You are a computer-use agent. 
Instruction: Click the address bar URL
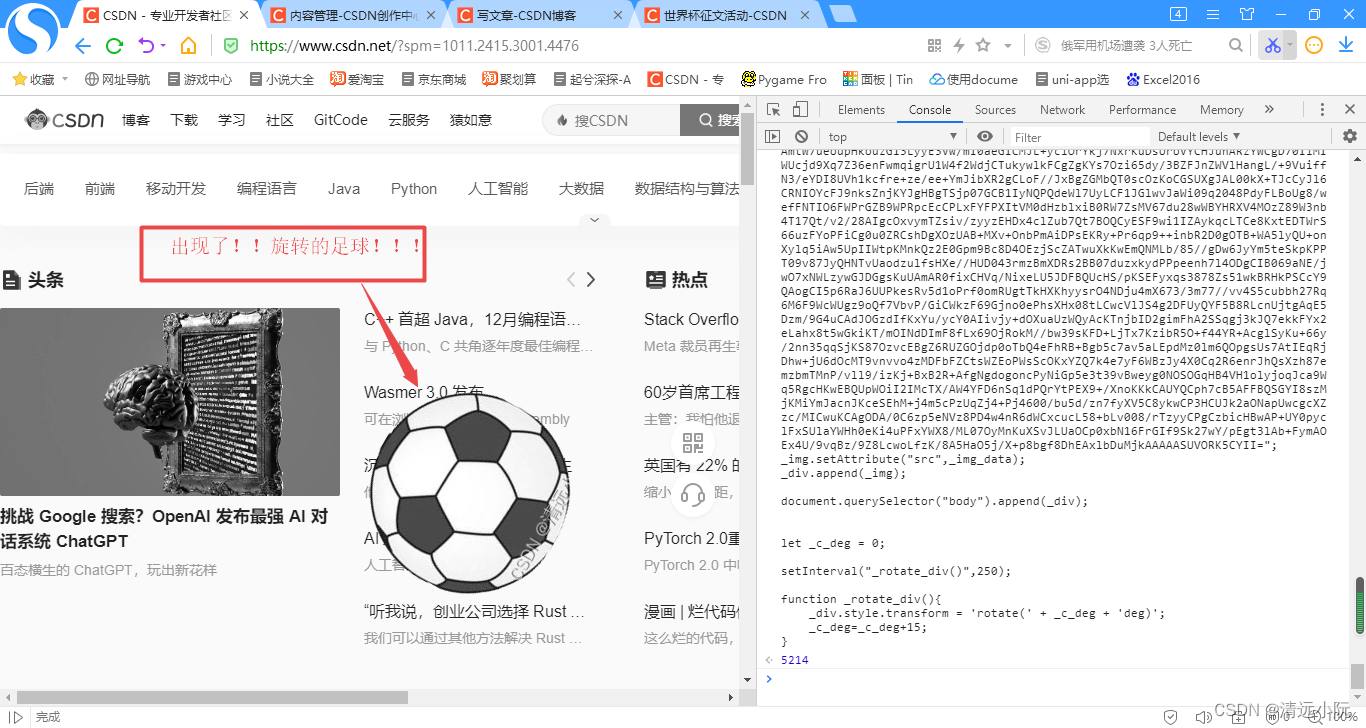pos(414,46)
